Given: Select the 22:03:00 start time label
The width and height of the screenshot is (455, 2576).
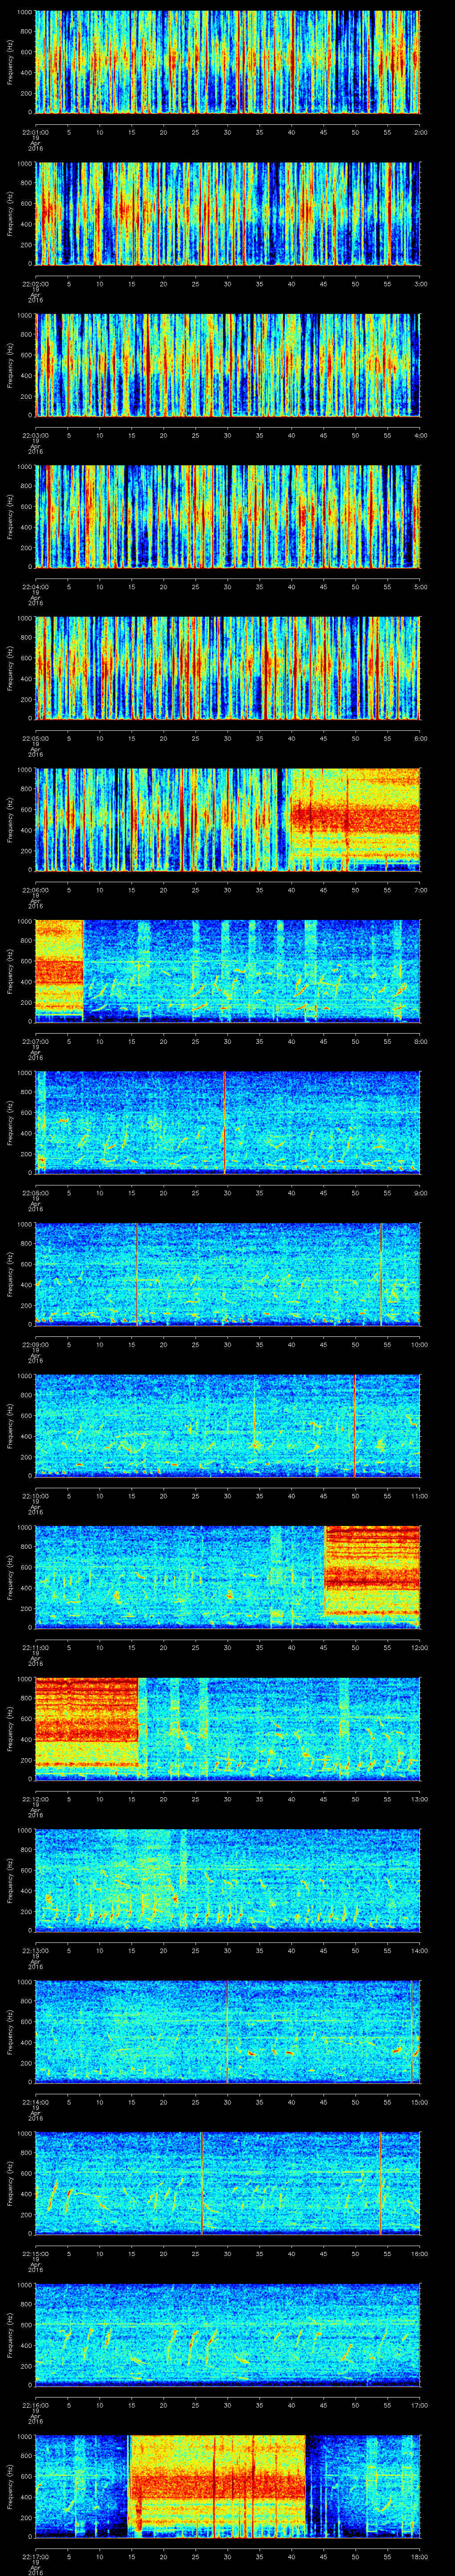Looking at the screenshot, I should click(x=35, y=435).
